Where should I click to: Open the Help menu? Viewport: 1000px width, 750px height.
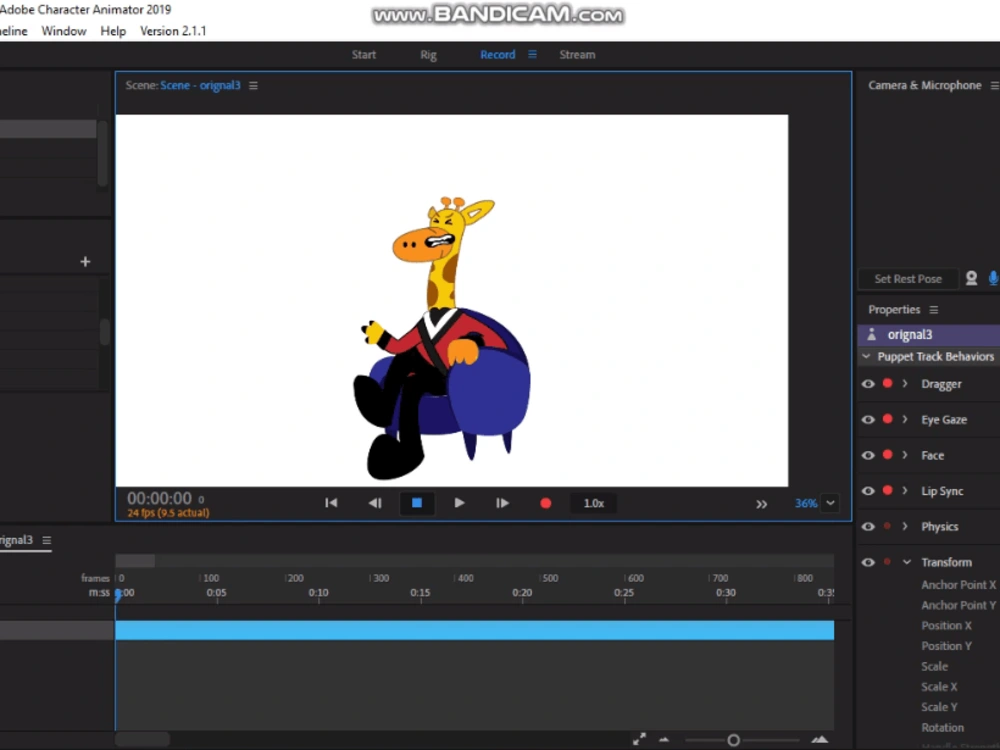click(113, 31)
